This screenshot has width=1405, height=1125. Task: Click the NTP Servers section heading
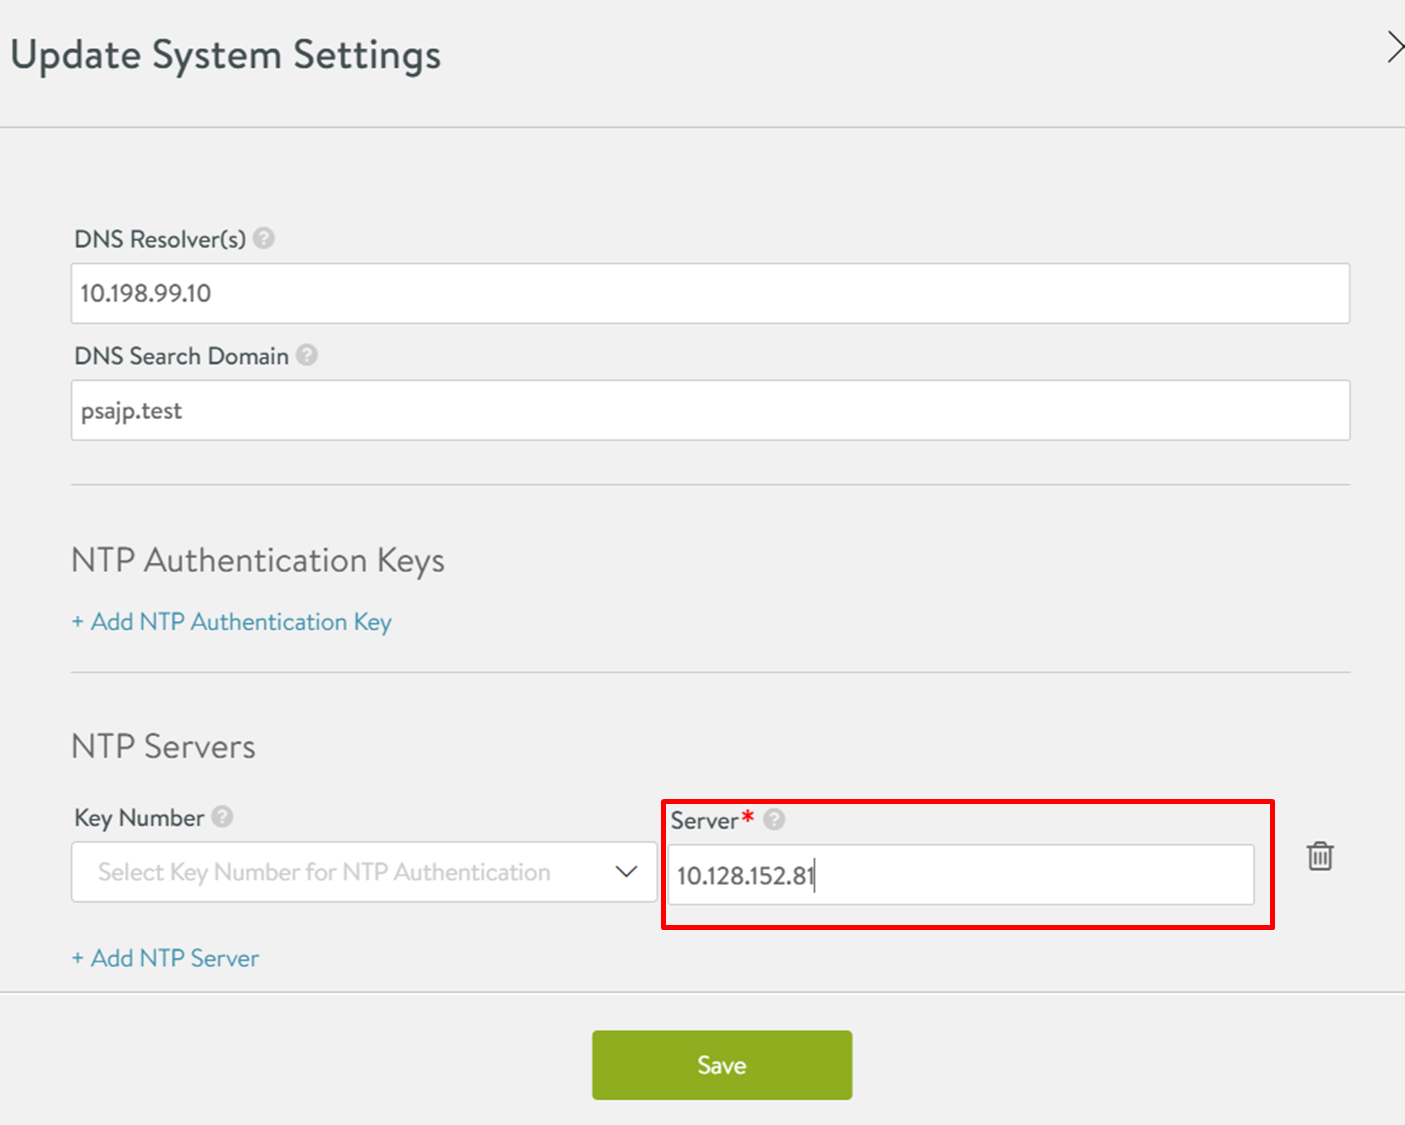coord(164,747)
